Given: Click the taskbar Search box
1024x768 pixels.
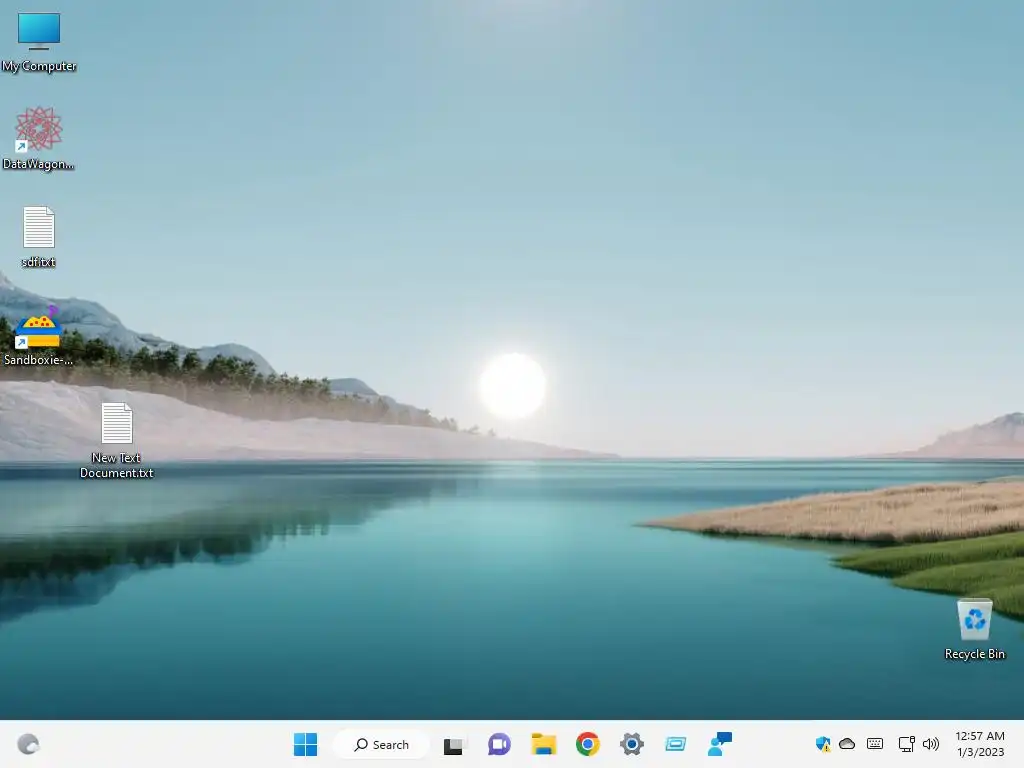Looking at the screenshot, I should click(381, 744).
